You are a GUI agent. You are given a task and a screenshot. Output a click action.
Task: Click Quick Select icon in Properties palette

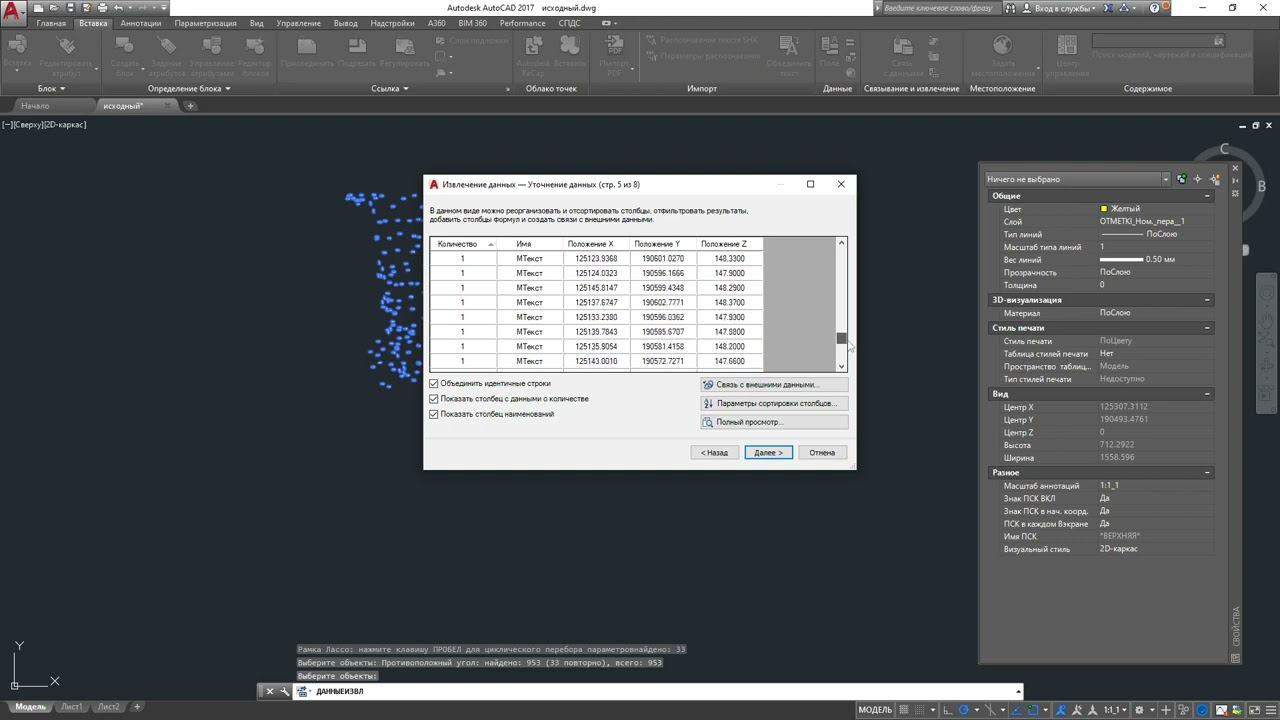(1215, 179)
